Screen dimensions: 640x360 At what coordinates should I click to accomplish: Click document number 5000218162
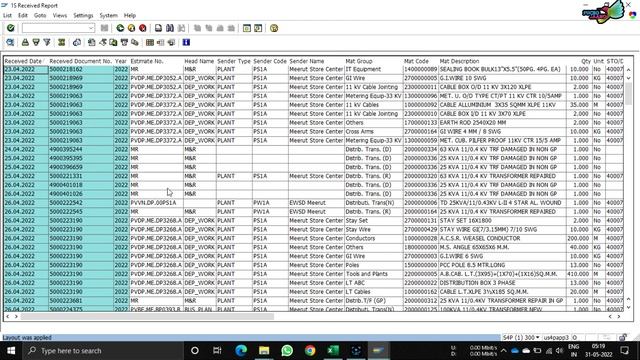pos(81,69)
